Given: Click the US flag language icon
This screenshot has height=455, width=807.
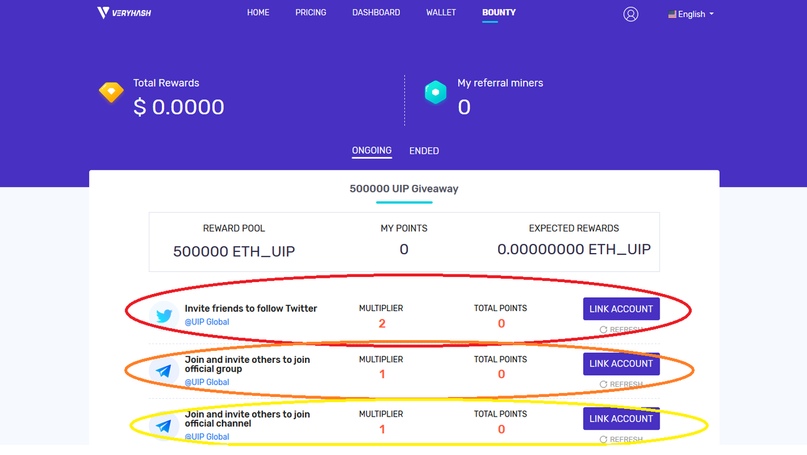Looking at the screenshot, I should pos(672,14).
